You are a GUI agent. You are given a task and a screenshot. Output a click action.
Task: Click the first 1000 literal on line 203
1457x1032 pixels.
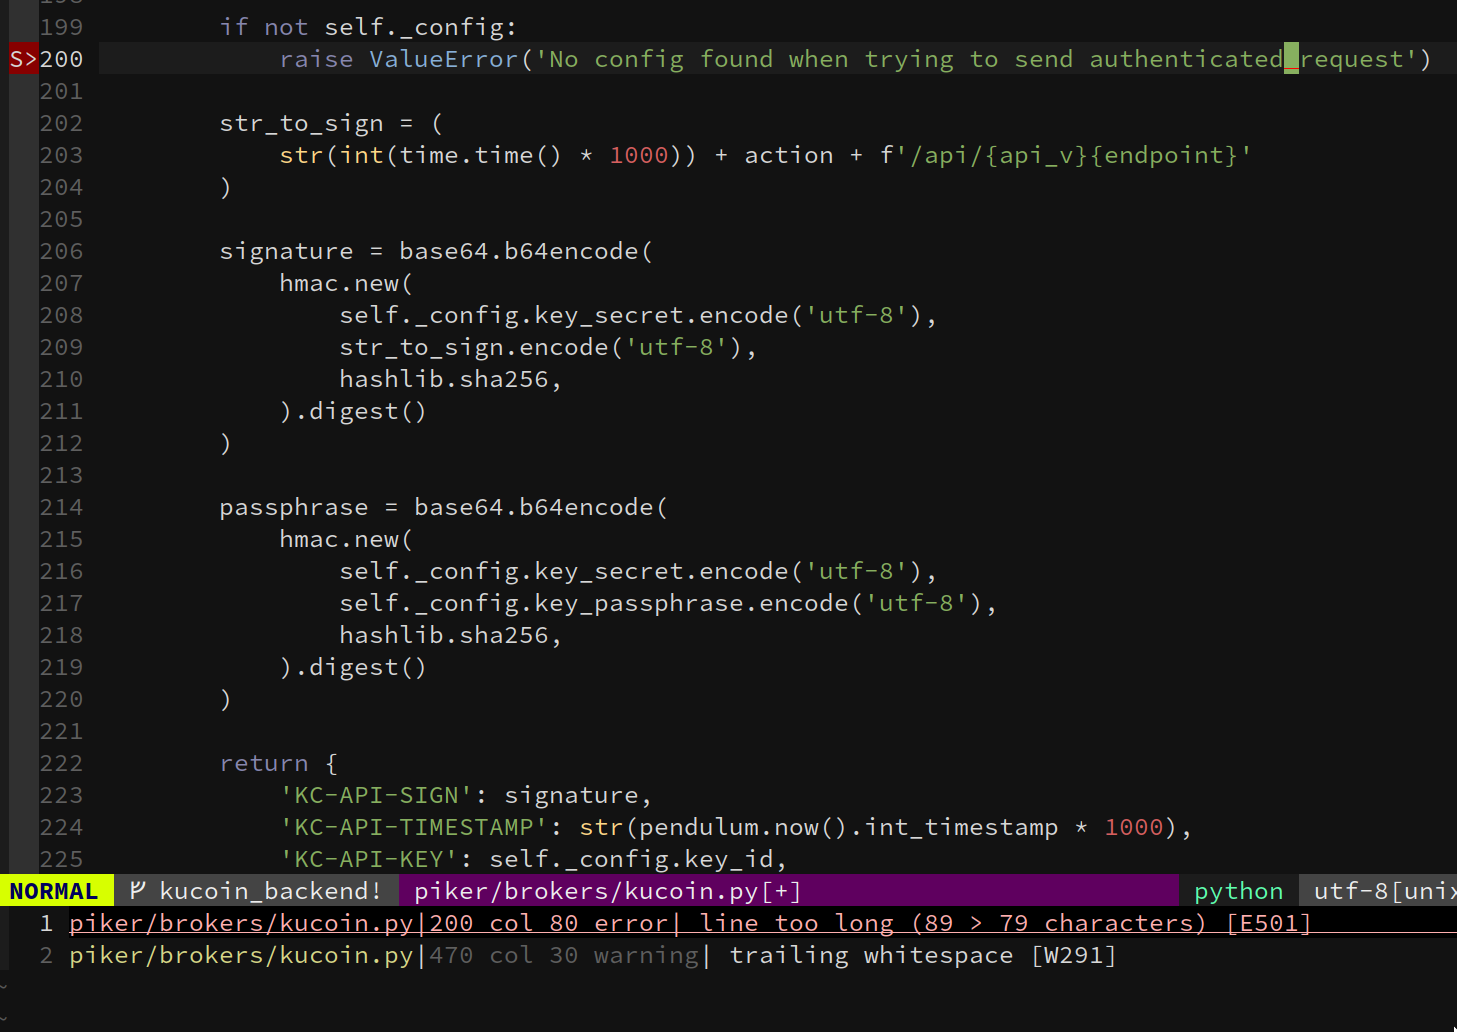638,155
